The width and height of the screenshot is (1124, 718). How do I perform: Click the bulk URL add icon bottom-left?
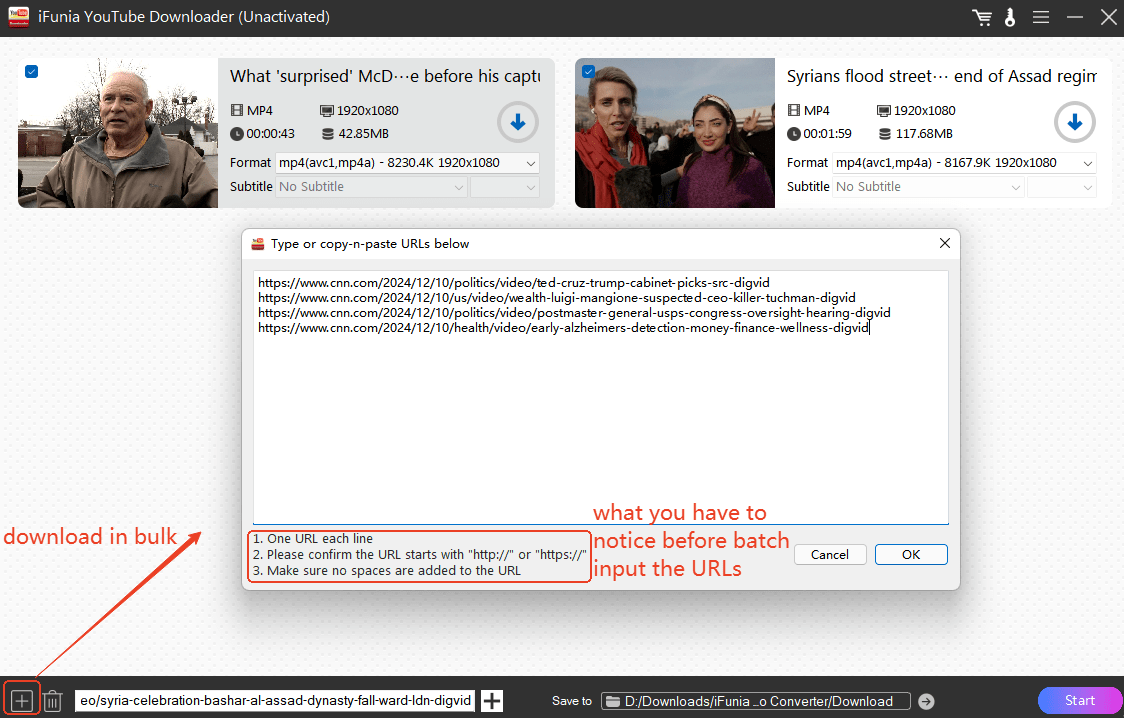tap(22, 700)
